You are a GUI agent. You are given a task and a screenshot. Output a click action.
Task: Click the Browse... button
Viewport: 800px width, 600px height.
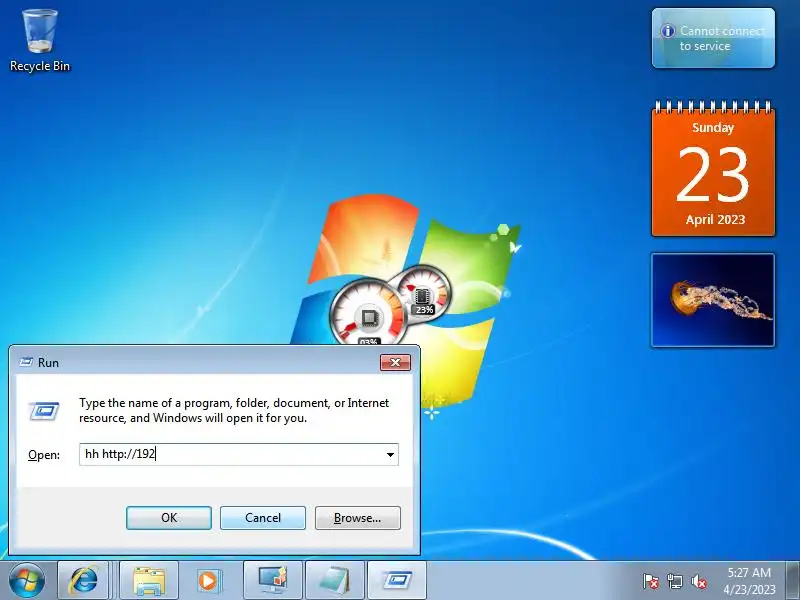point(358,518)
